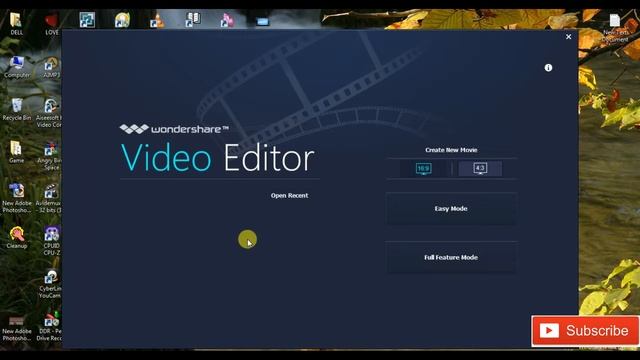
Task: Close the Wondershare Video Editor splash window
Action: point(569,37)
